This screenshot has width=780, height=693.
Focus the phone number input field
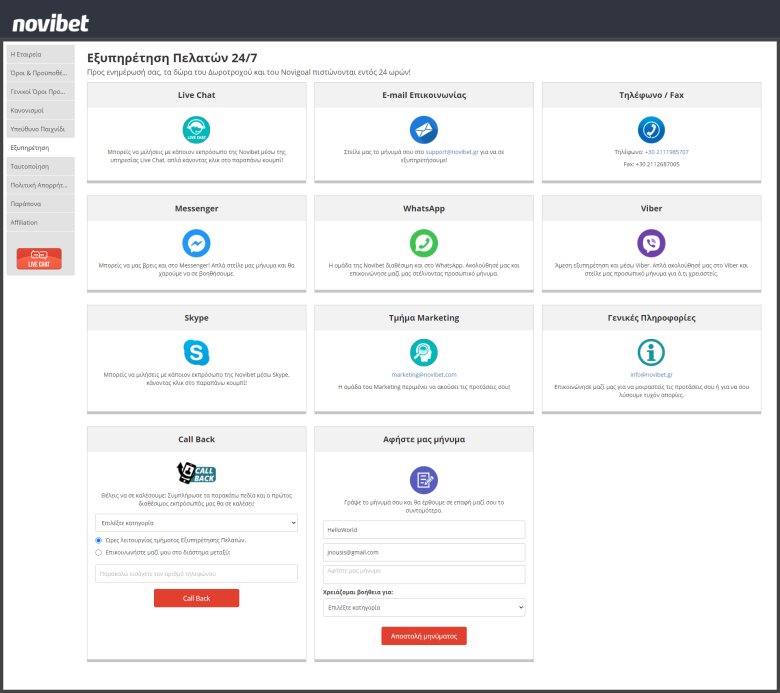tap(196, 574)
